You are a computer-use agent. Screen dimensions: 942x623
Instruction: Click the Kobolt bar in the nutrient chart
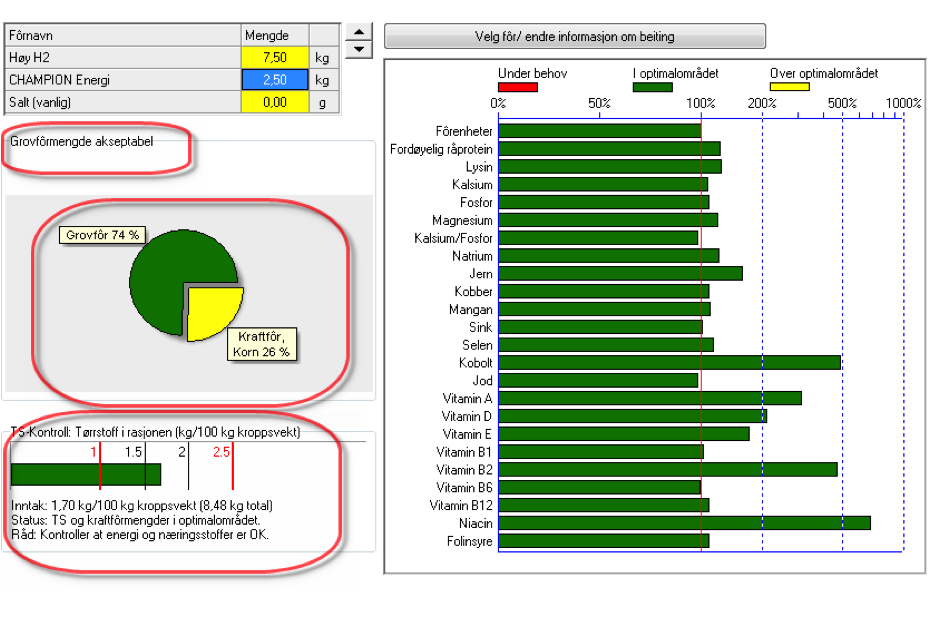point(669,362)
